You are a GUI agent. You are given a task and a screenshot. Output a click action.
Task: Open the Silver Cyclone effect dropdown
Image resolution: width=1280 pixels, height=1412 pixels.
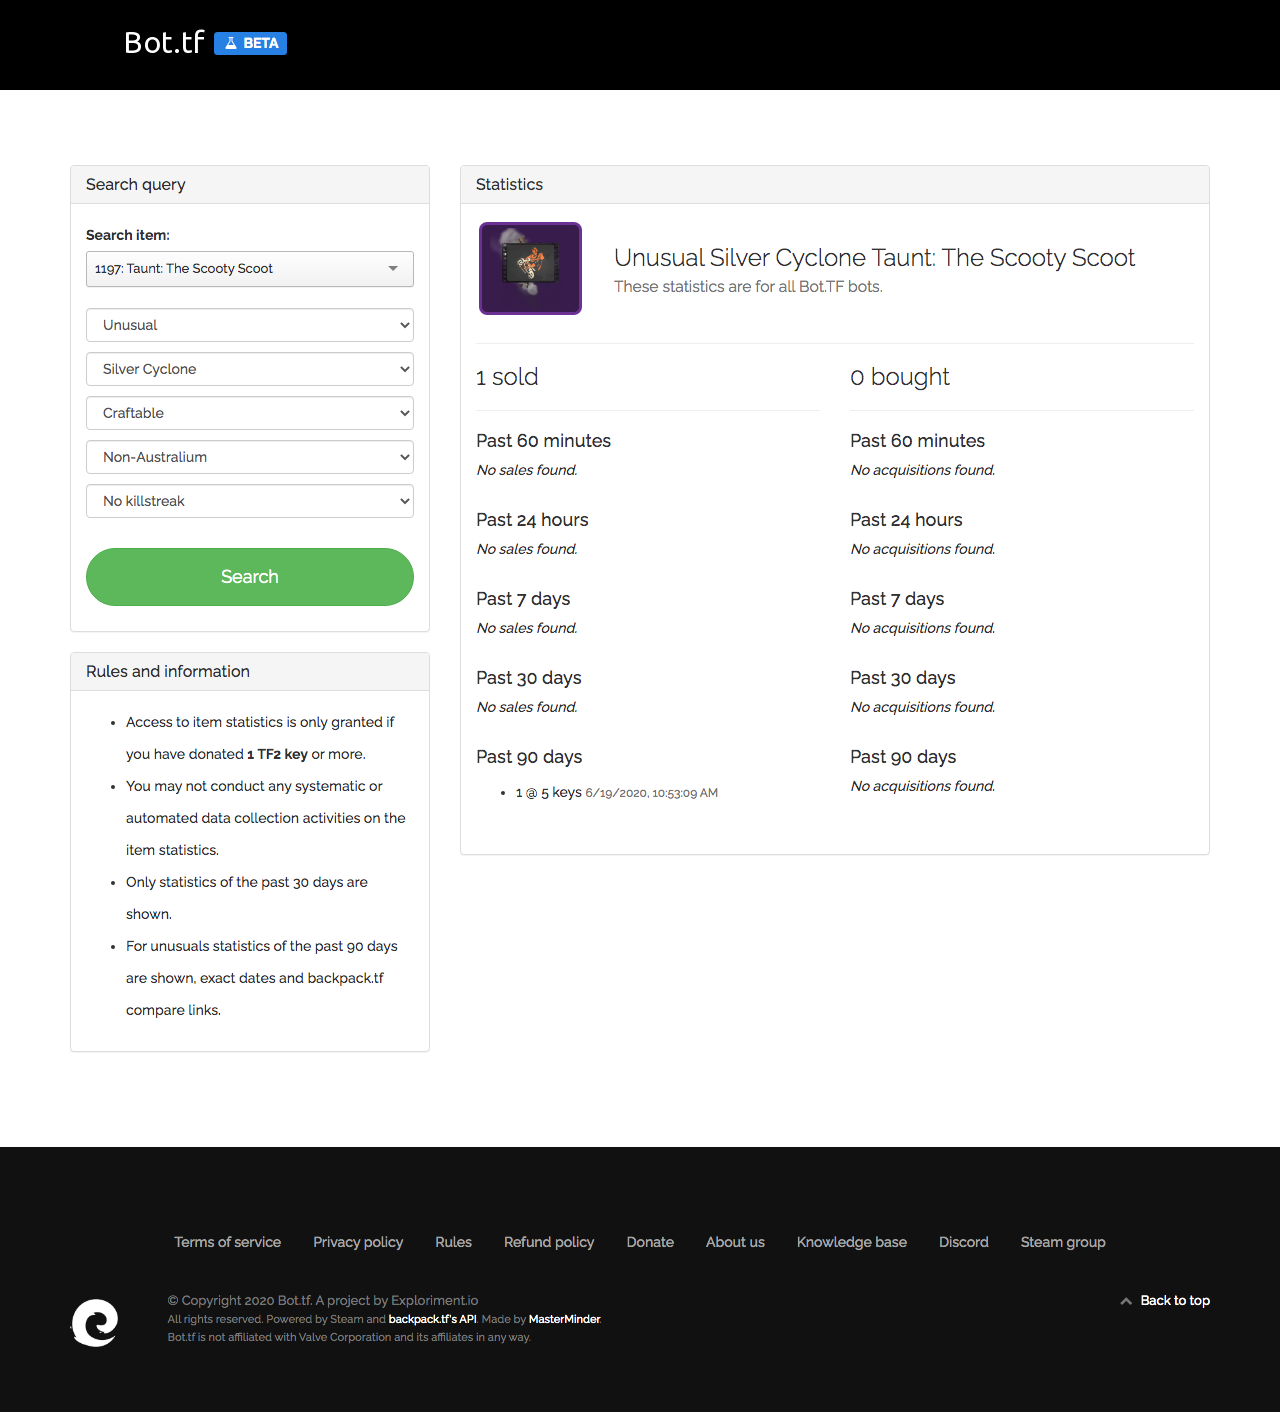tap(250, 369)
